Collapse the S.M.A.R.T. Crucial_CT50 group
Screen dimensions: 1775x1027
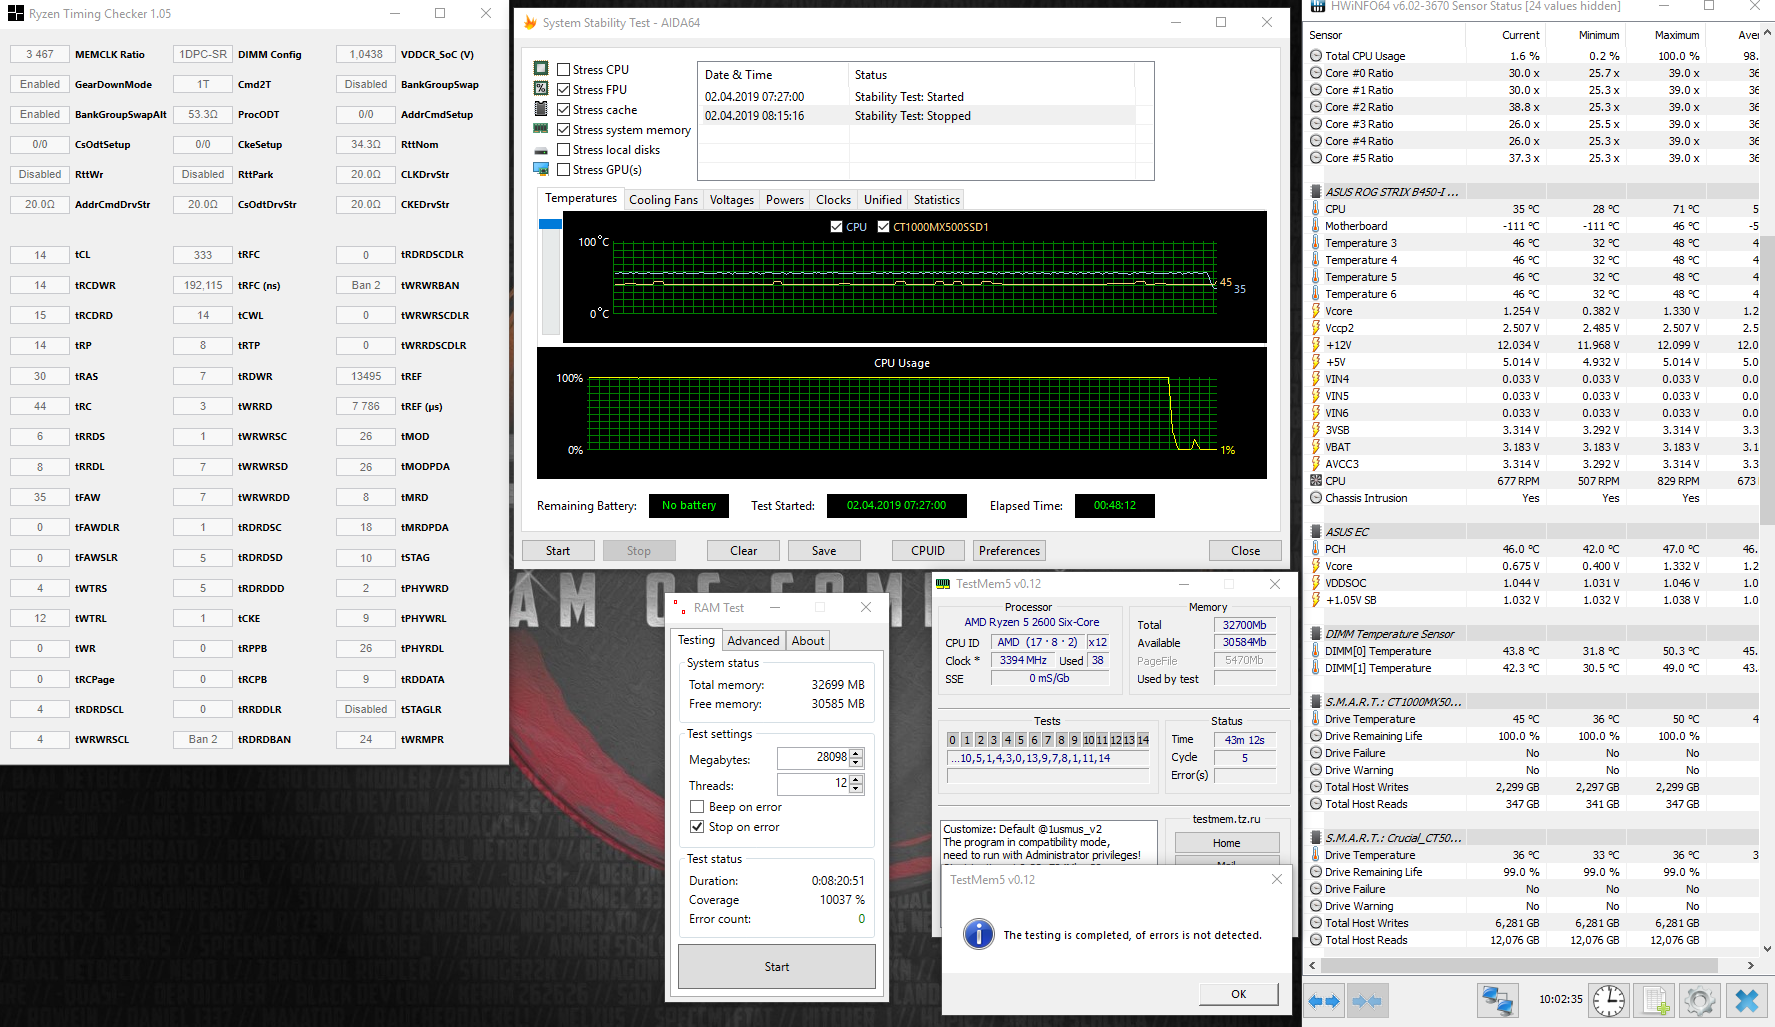[x=1316, y=838]
